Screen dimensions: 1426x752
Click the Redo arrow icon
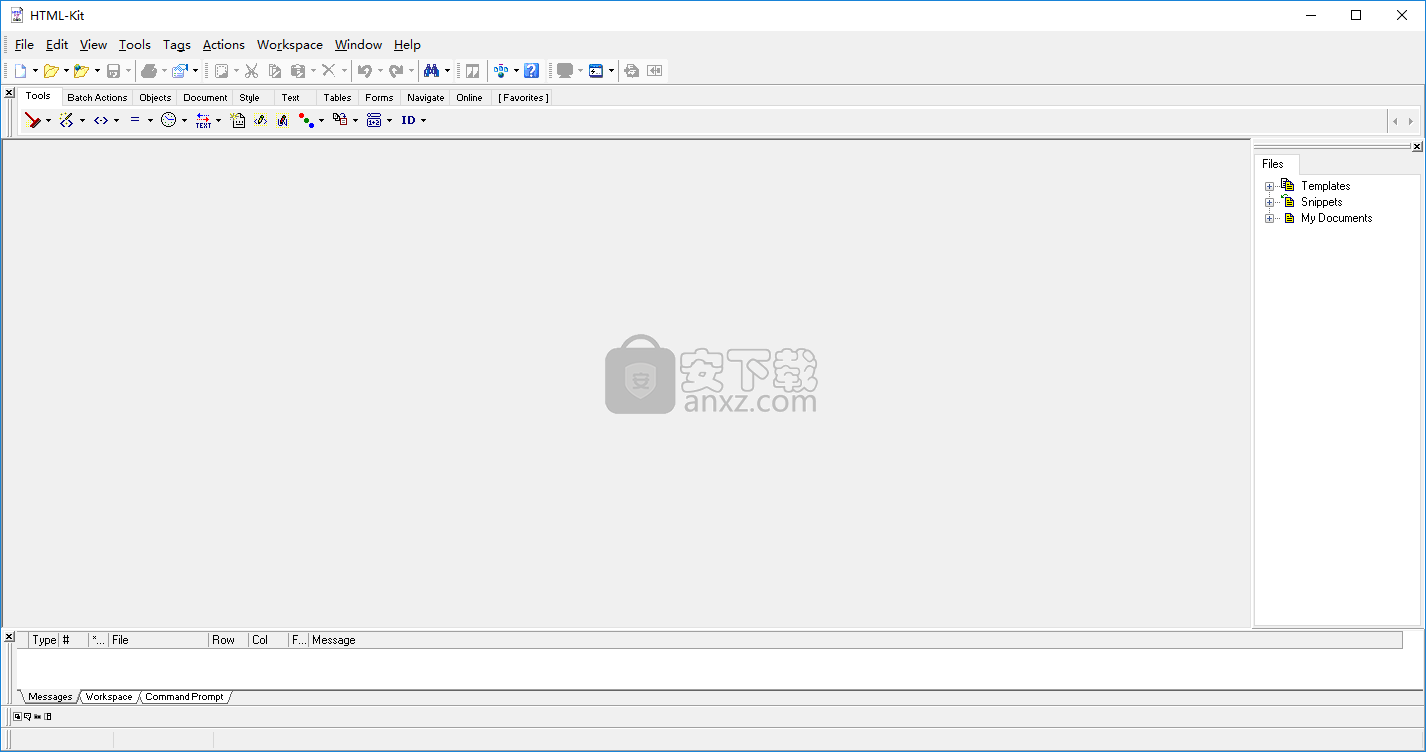tap(396, 71)
